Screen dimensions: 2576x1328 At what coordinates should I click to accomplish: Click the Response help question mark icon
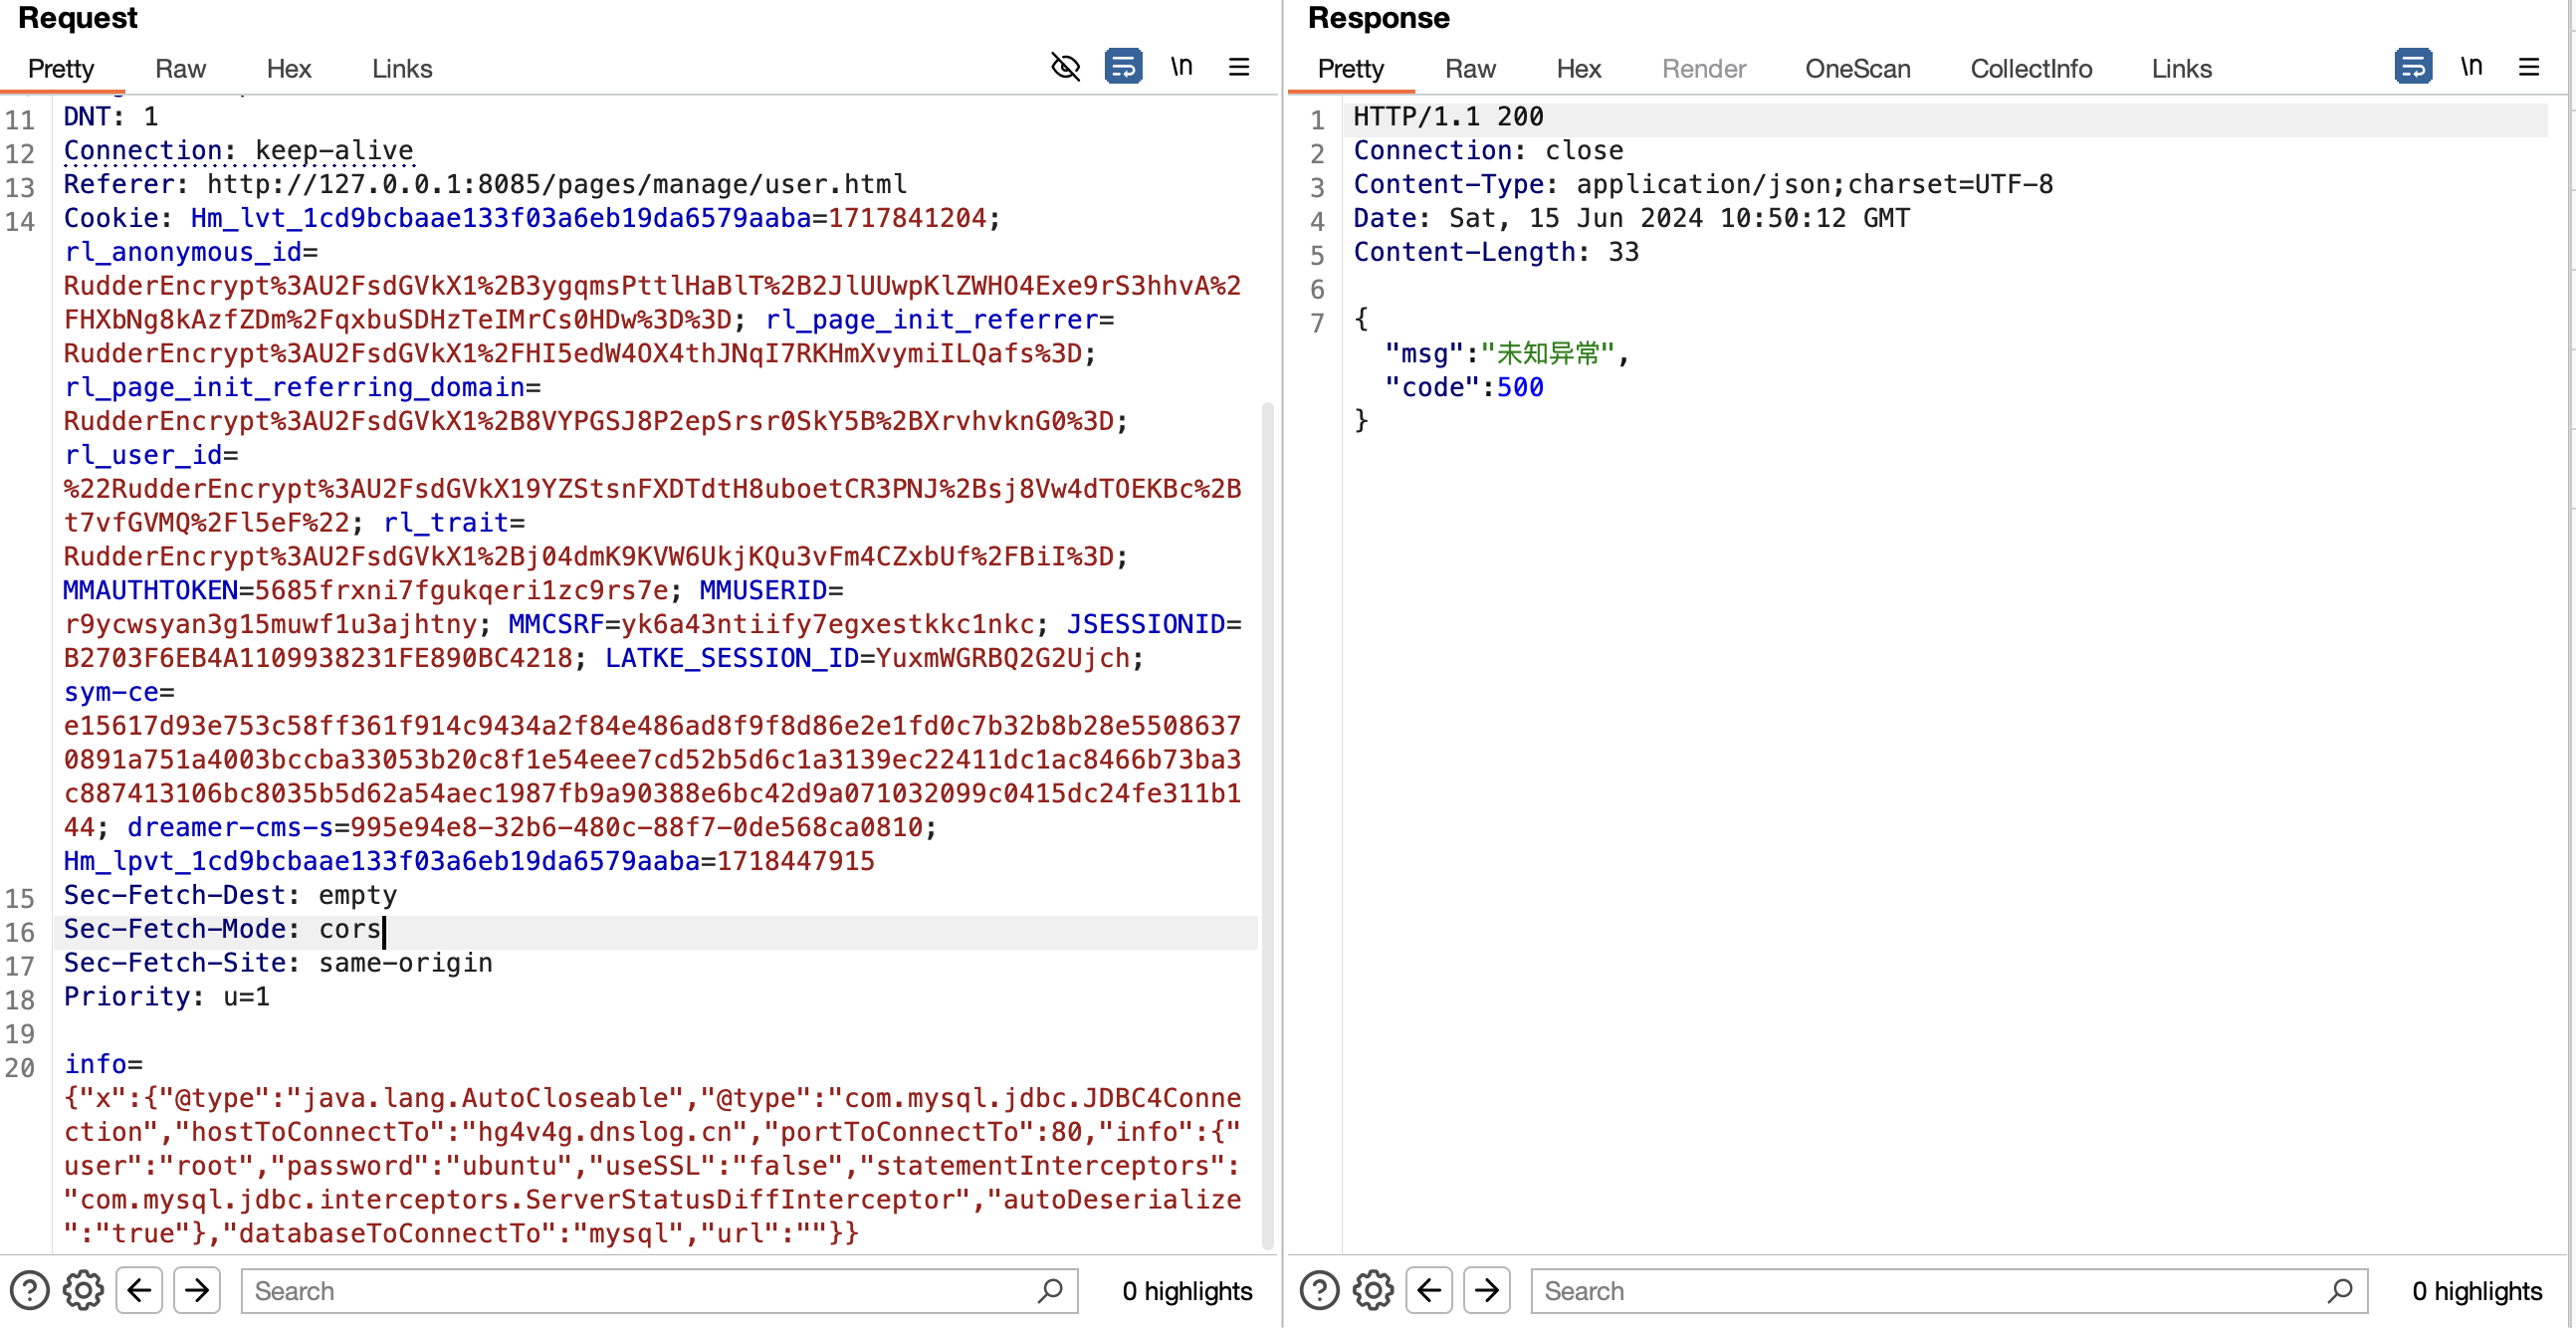click(1319, 1290)
